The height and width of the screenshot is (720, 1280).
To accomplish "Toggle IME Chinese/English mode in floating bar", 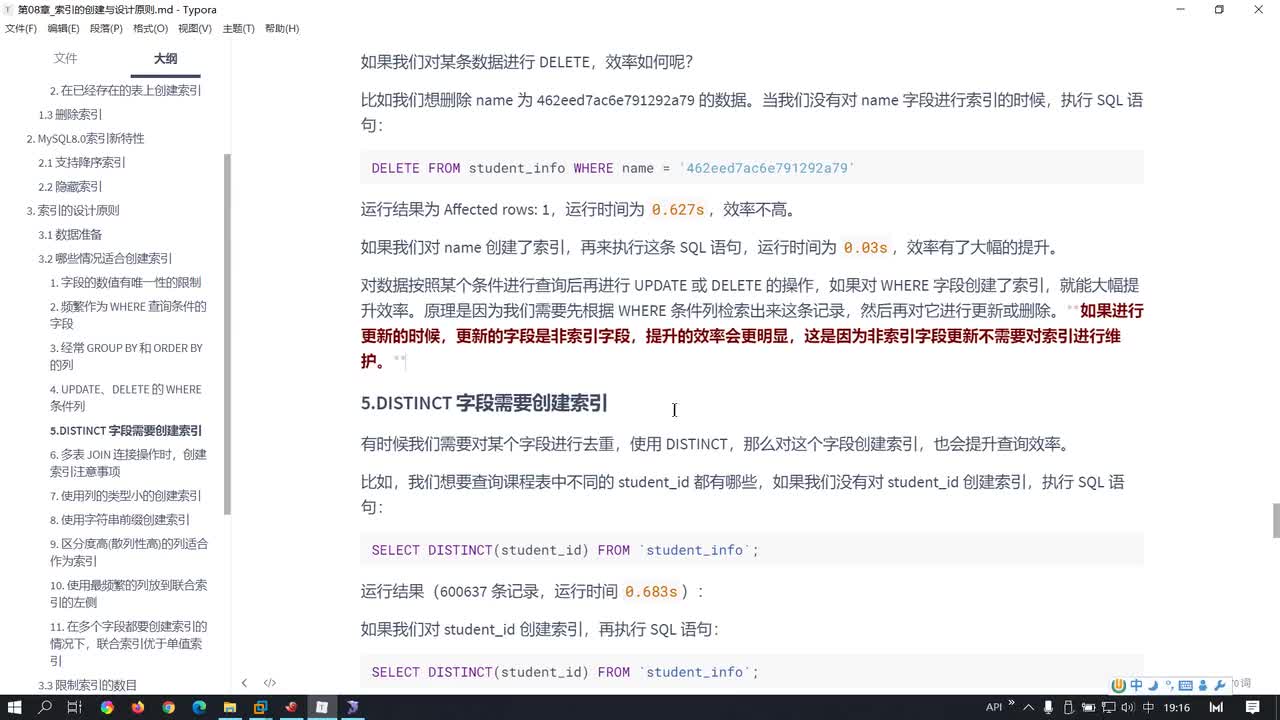I will coord(1136,685).
